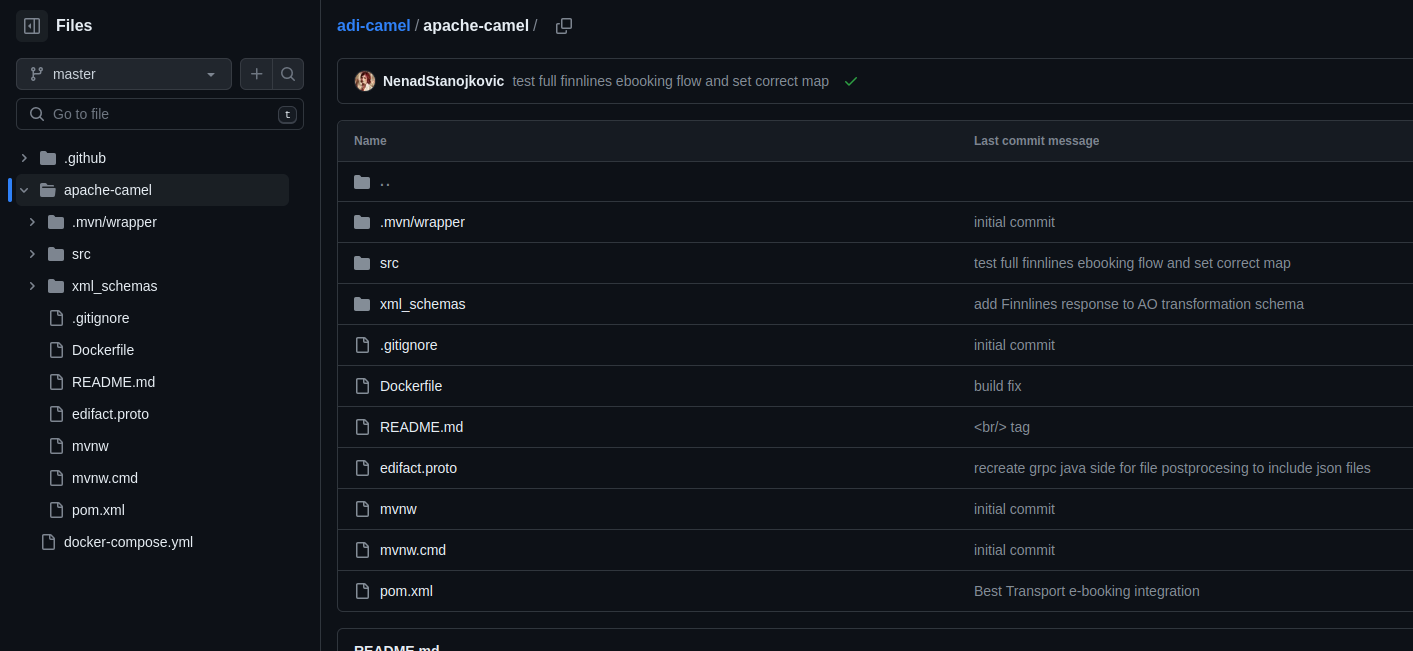The image size is (1413, 651).
Task: Open .mvn/wrapper folder in file table
Action: [x=422, y=222]
